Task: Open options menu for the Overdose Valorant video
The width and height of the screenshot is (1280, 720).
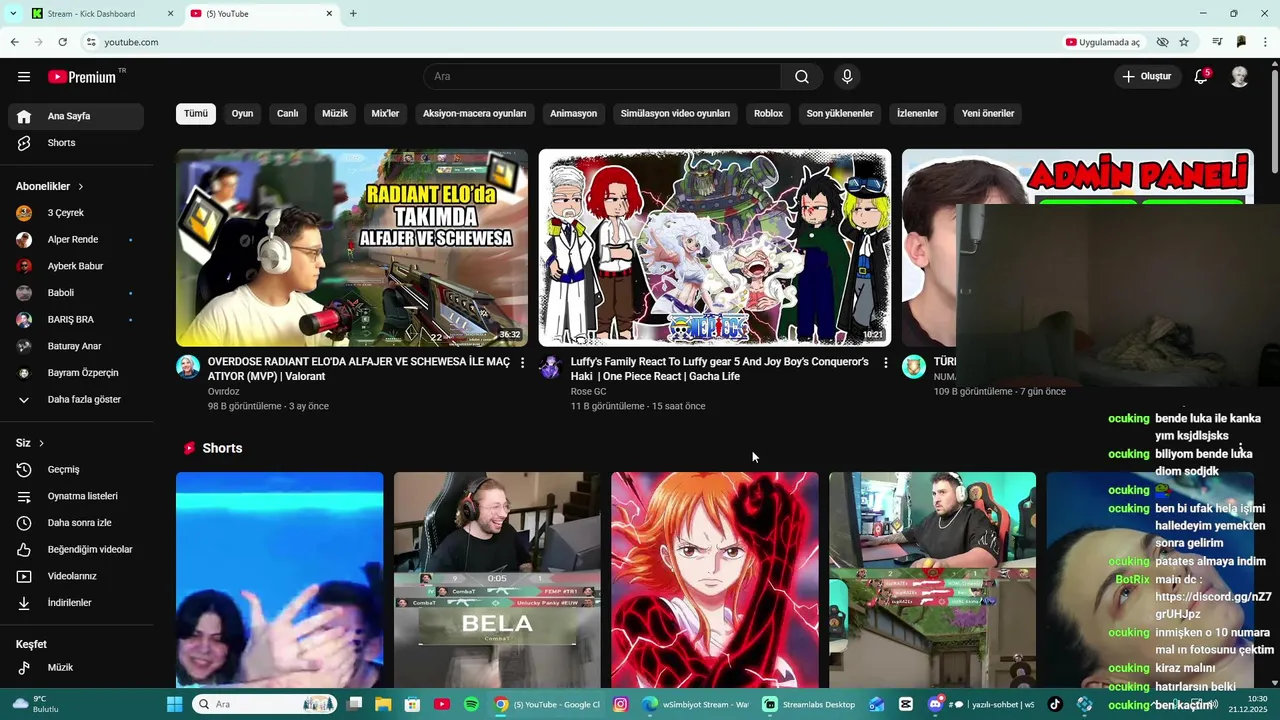Action: pos(522,363)
